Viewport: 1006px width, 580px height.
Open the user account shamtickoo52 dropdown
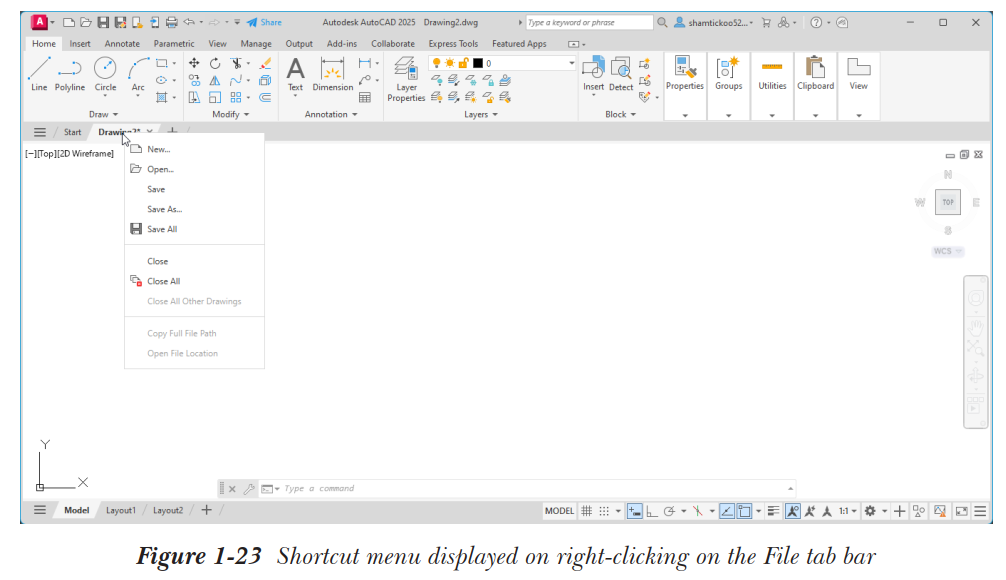point(714,22)
